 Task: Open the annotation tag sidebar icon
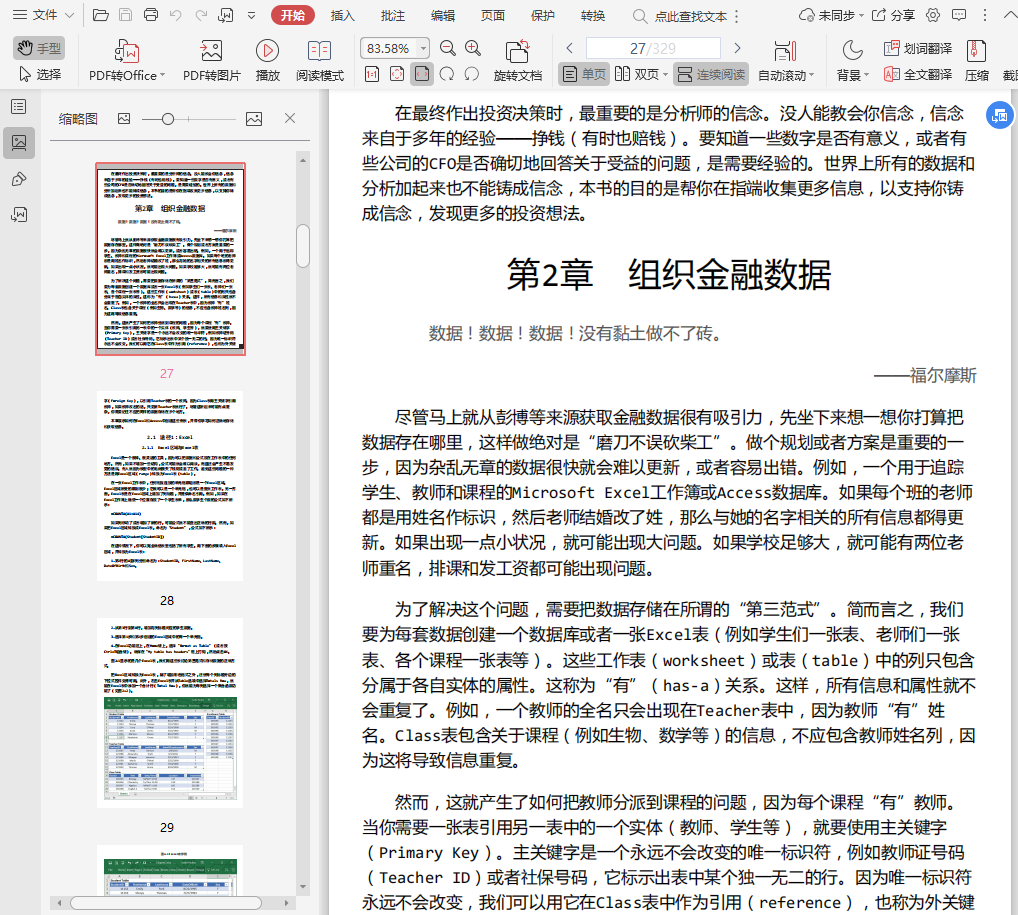pos(19,179)
